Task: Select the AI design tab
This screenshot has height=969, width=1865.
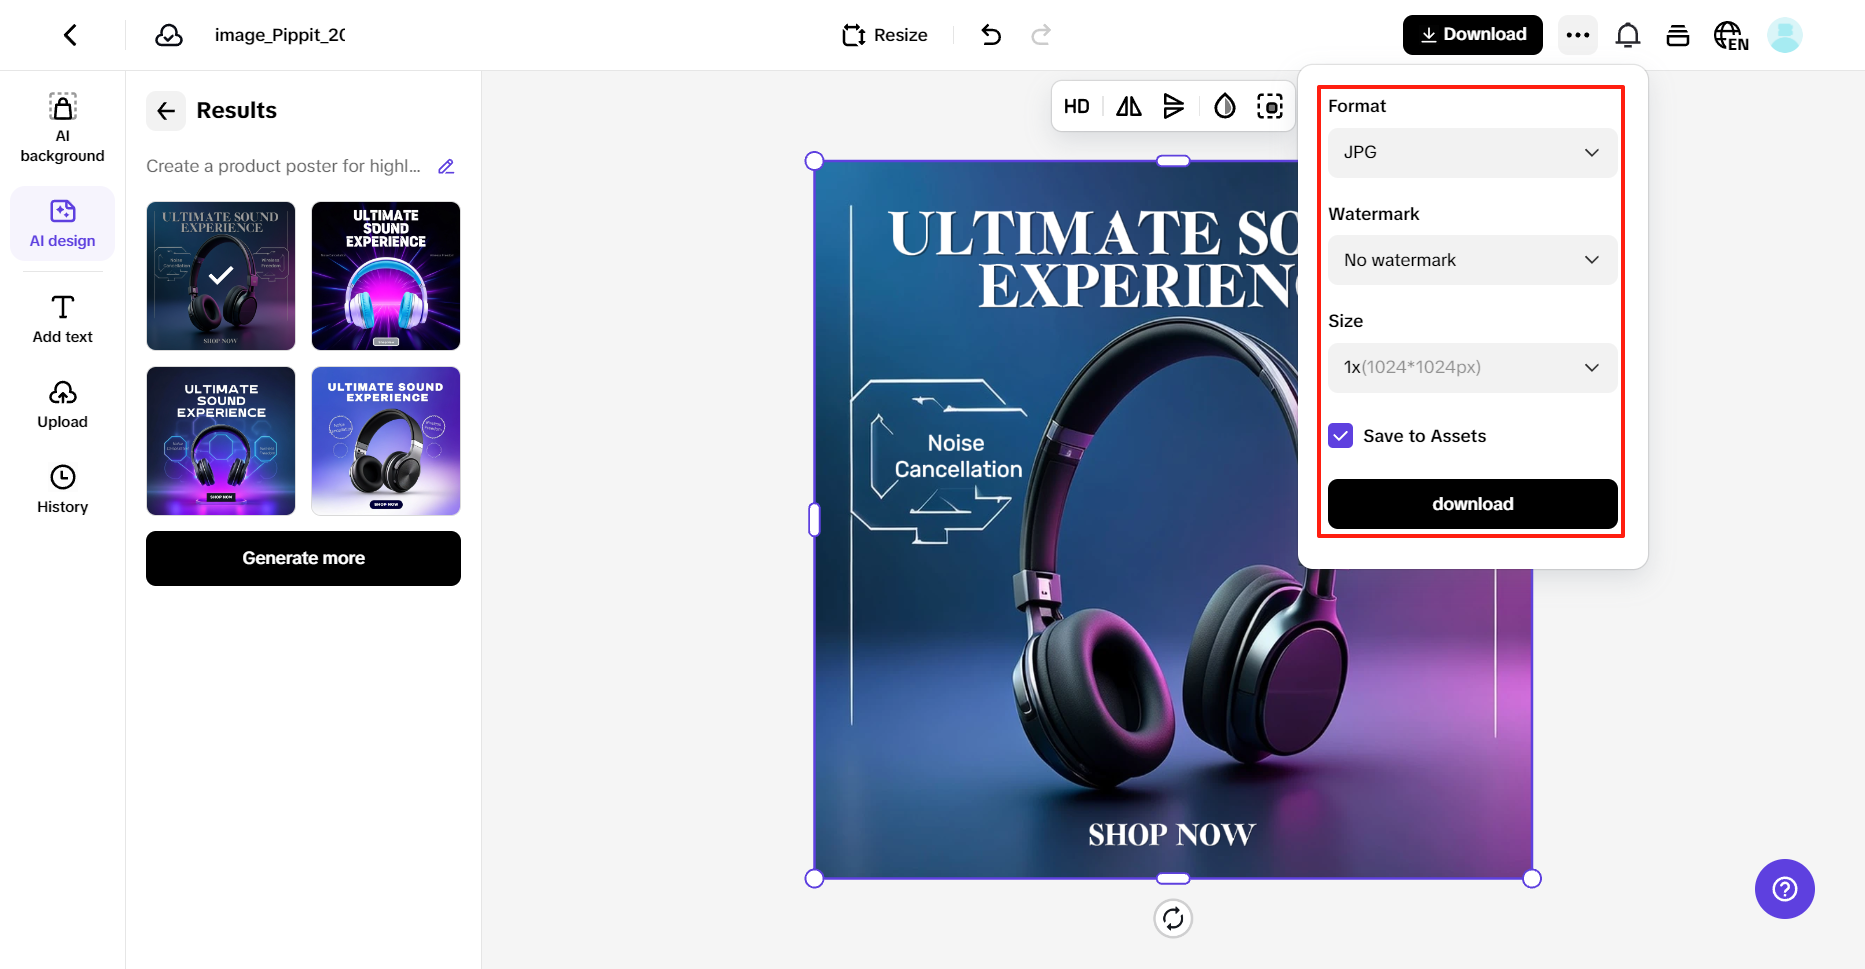Action: (62, 224)
